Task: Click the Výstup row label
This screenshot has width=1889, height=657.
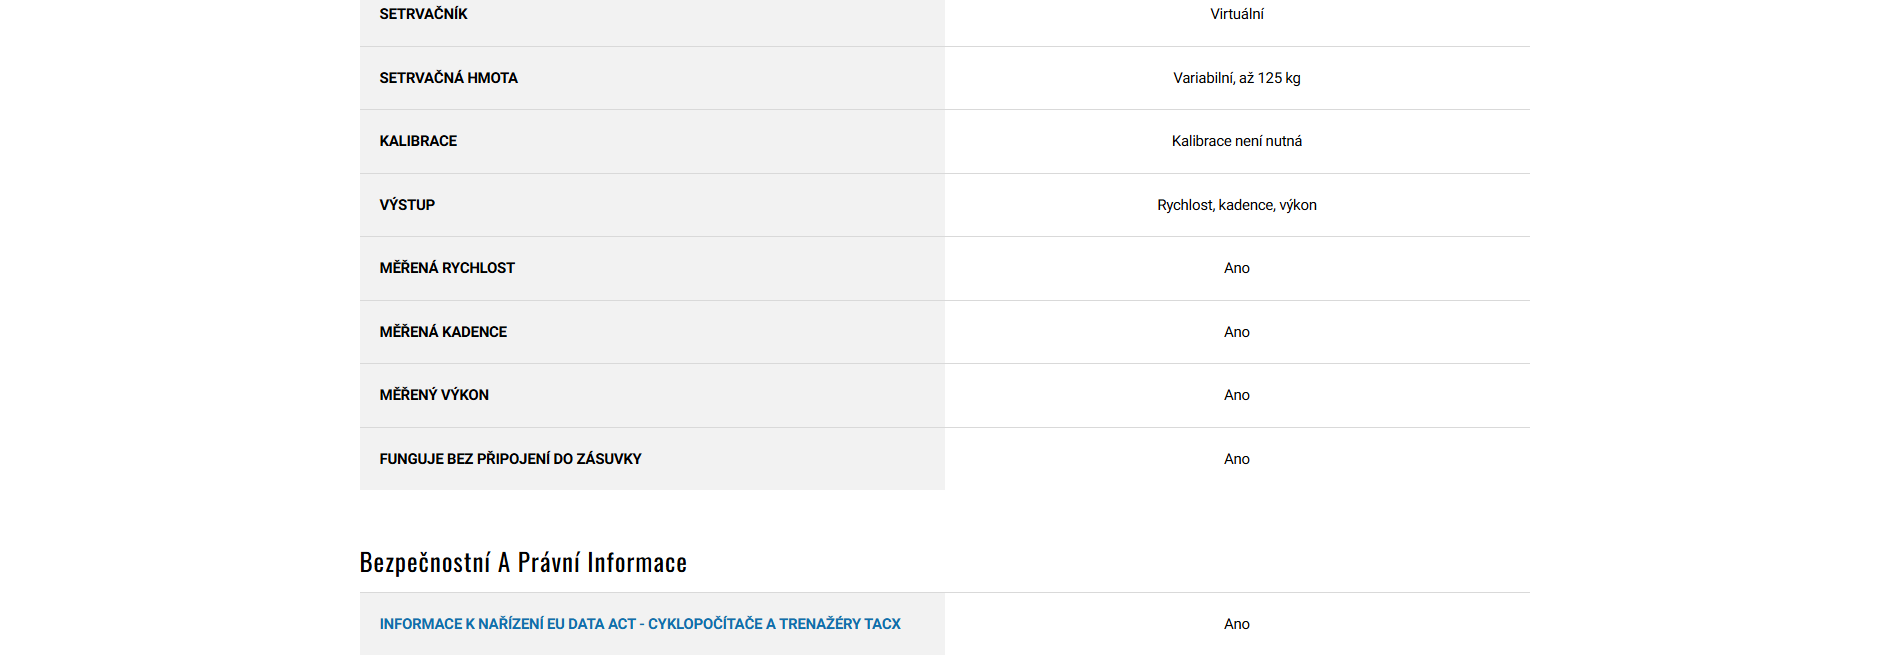Action: [x=407, y=205]
